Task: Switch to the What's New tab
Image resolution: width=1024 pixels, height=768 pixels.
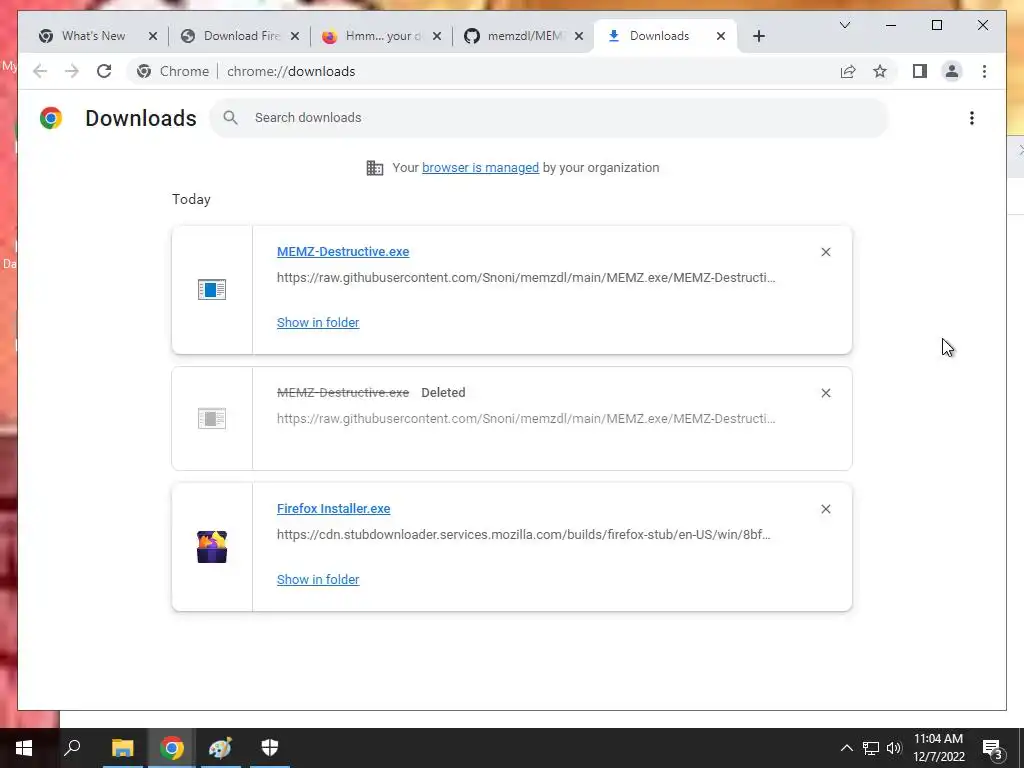Action: tap(93, 36)
